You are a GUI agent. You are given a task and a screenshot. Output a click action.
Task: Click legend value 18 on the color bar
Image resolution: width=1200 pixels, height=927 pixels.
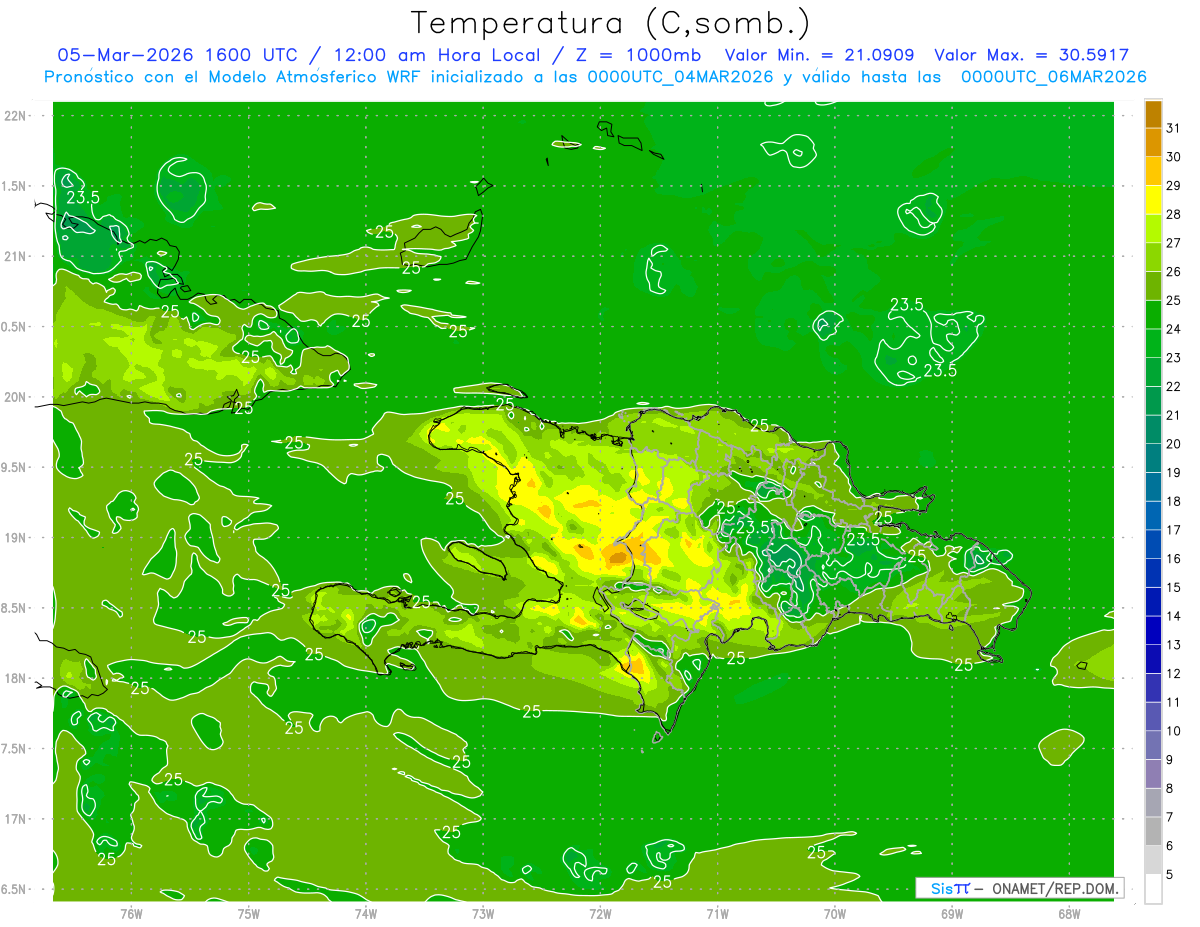[x=1174, y=501]
